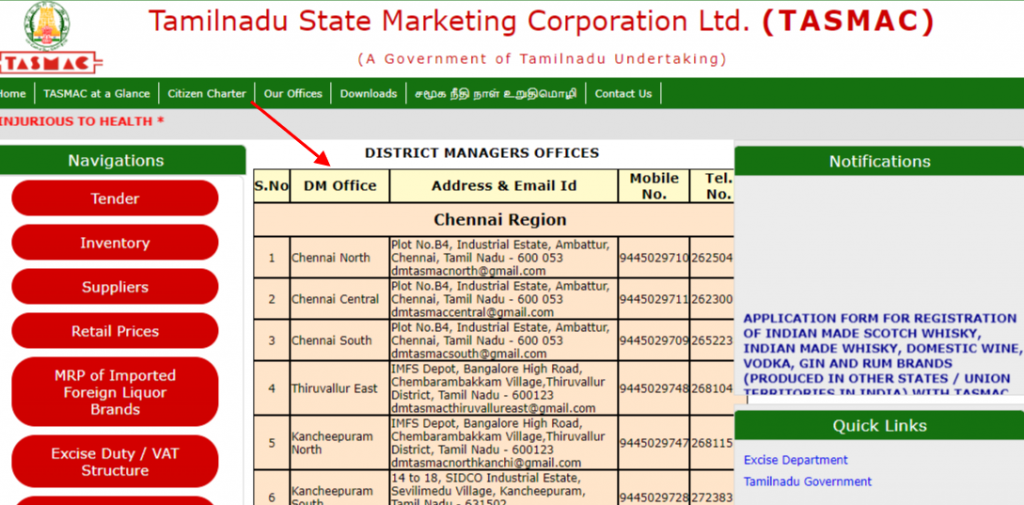Viewport: 1024px width, 505px height.
Task: Open TASMAC at a Glance menu
Action: click(97, 93)
